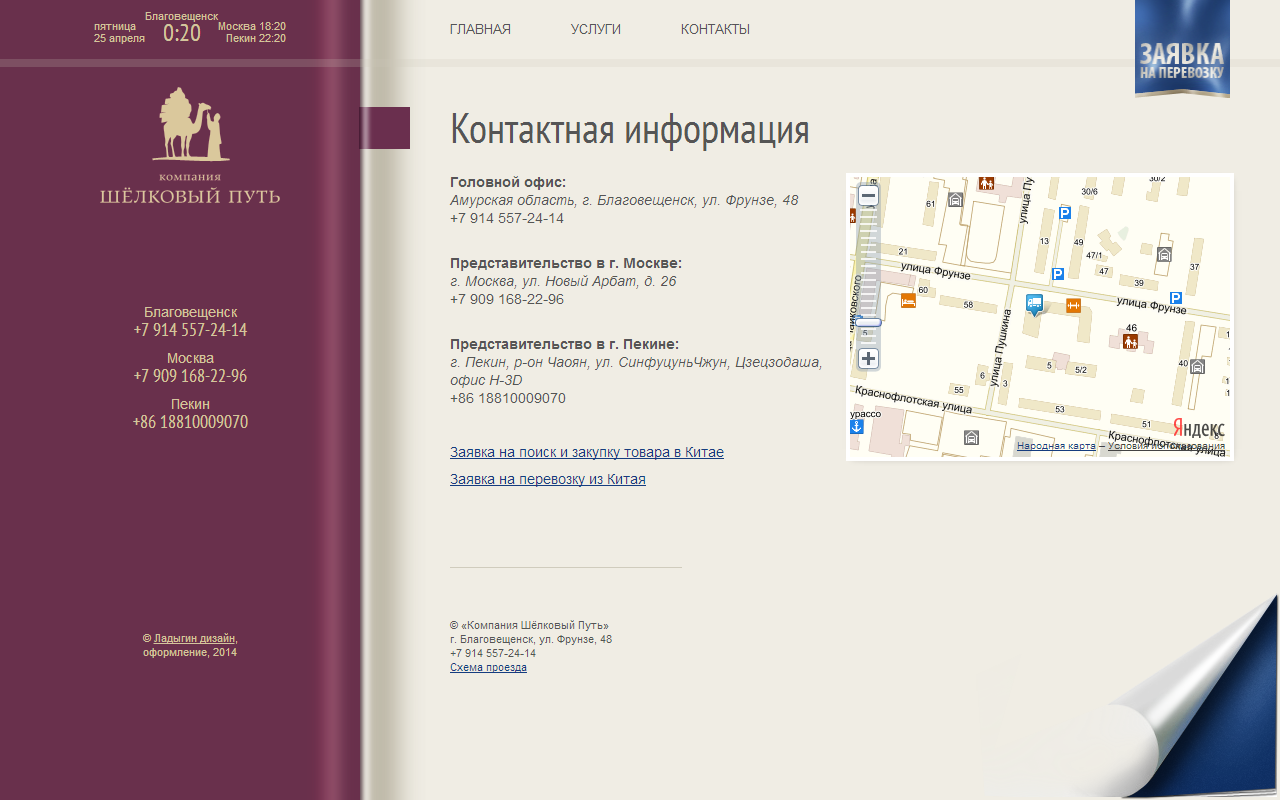Click the orange hotel bed icon on map

[x=908, y=300]
